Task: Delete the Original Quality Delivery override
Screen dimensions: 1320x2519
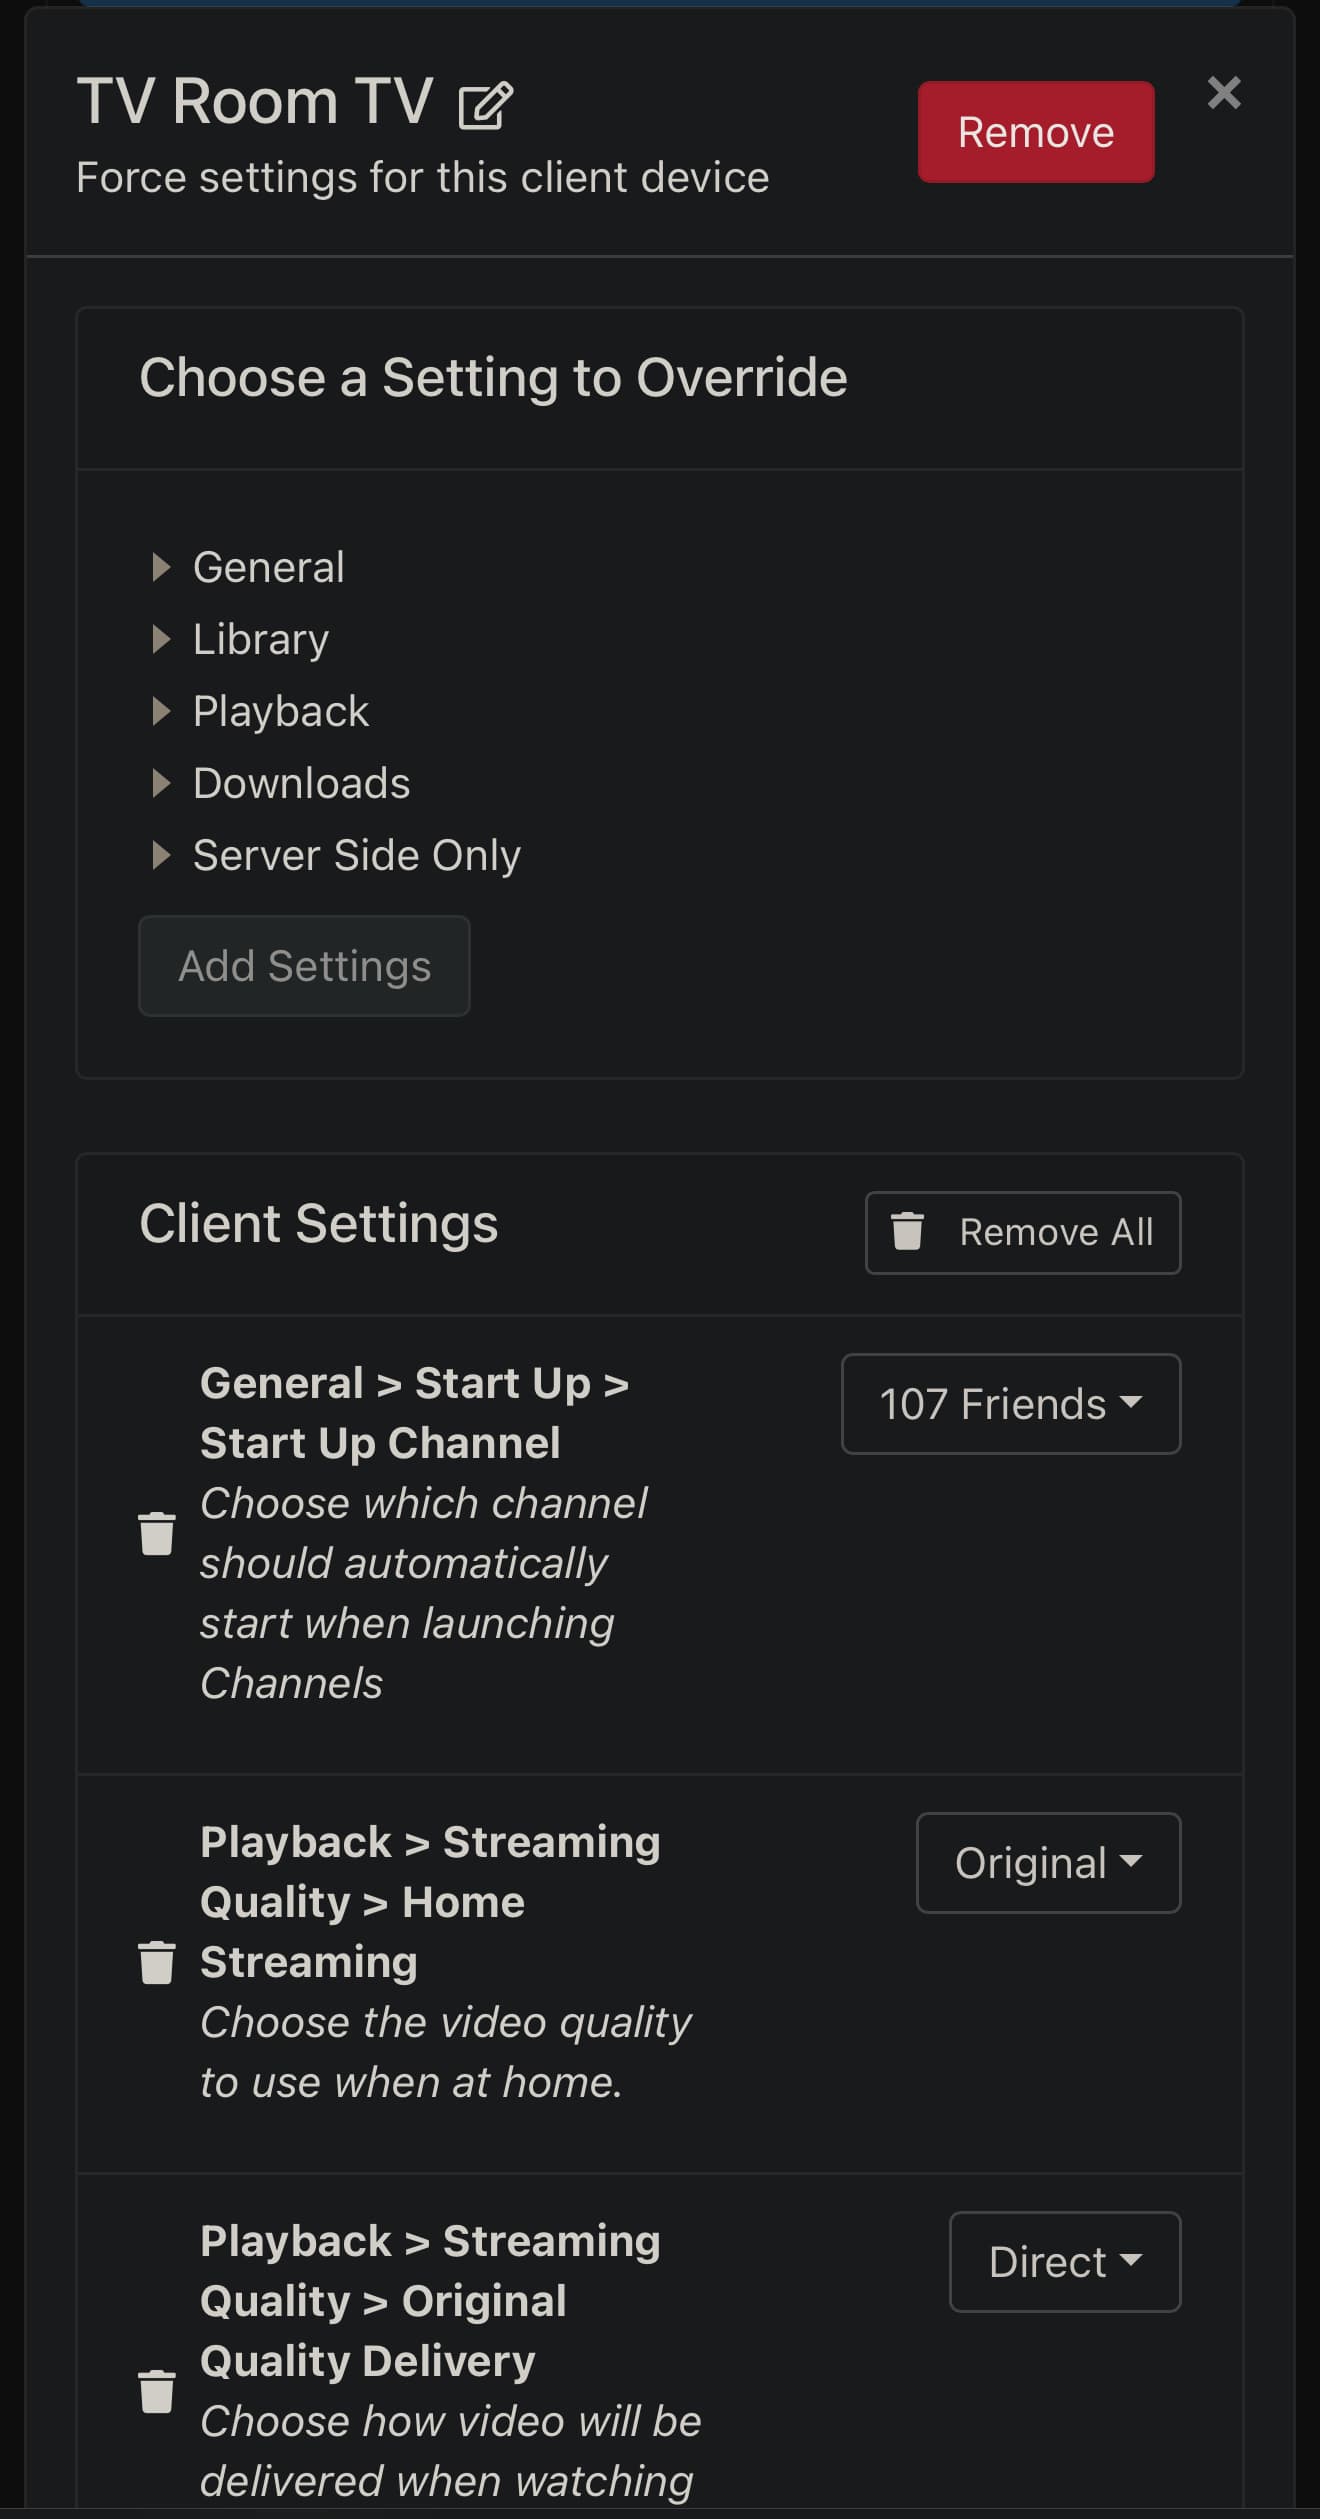Action: tap(157, 2391)
